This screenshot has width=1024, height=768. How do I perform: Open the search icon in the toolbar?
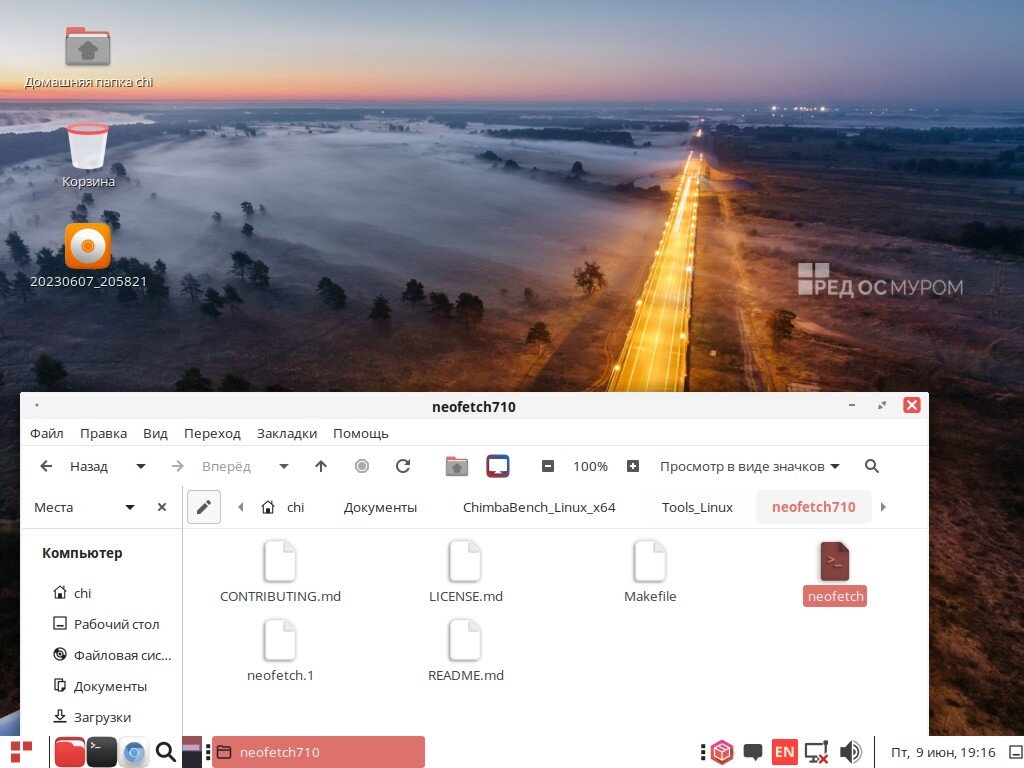871,466
